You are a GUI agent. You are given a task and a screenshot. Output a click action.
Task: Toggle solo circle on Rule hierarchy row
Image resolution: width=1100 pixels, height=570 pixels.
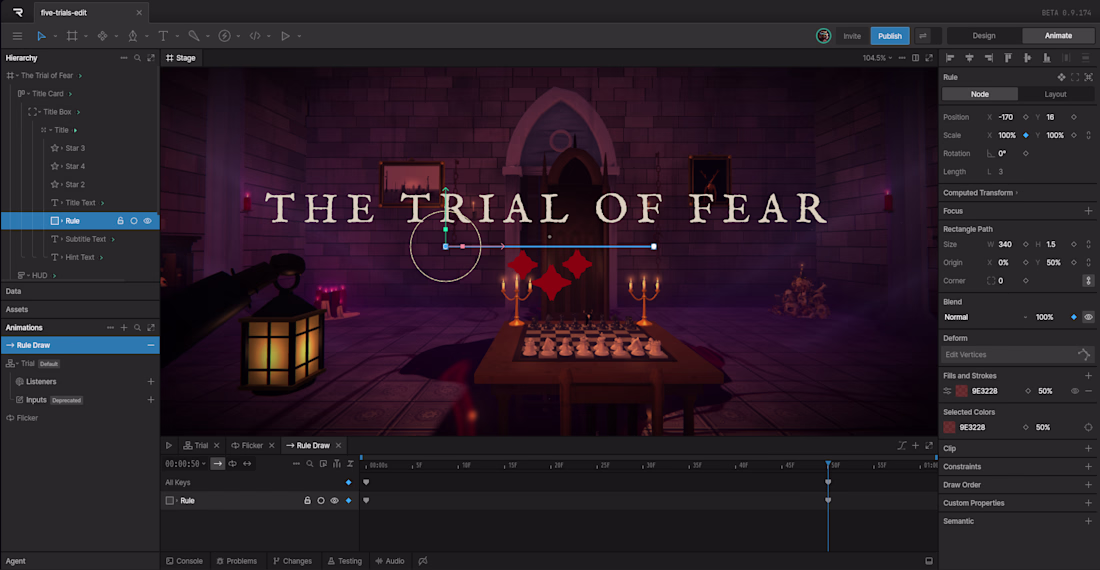coord(133,221)
